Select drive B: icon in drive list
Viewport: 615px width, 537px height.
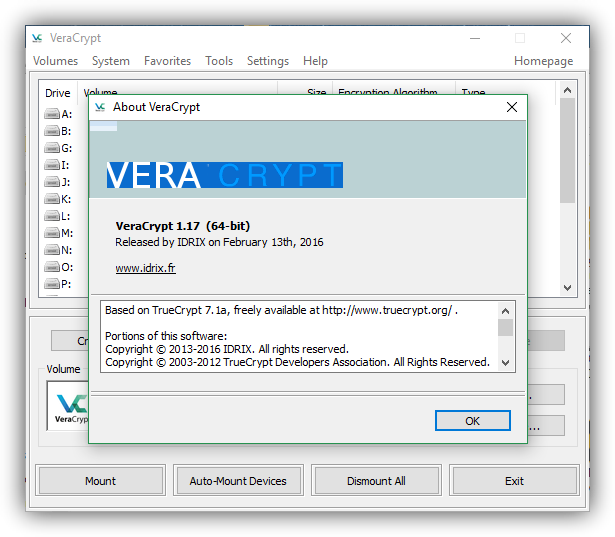[52, 131]
